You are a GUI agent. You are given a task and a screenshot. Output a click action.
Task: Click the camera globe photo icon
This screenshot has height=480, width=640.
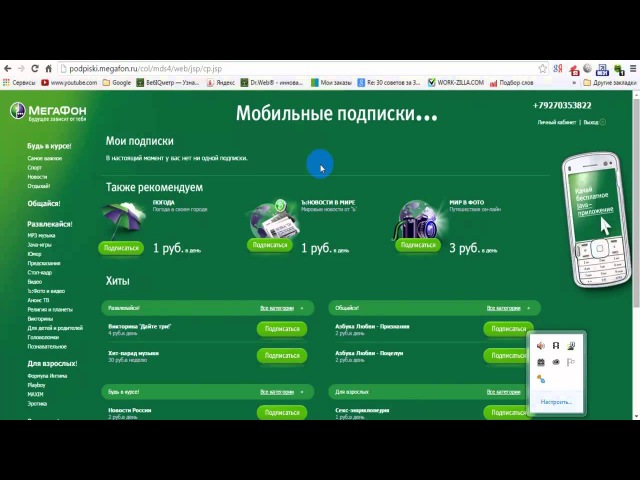tap(418, 218)
